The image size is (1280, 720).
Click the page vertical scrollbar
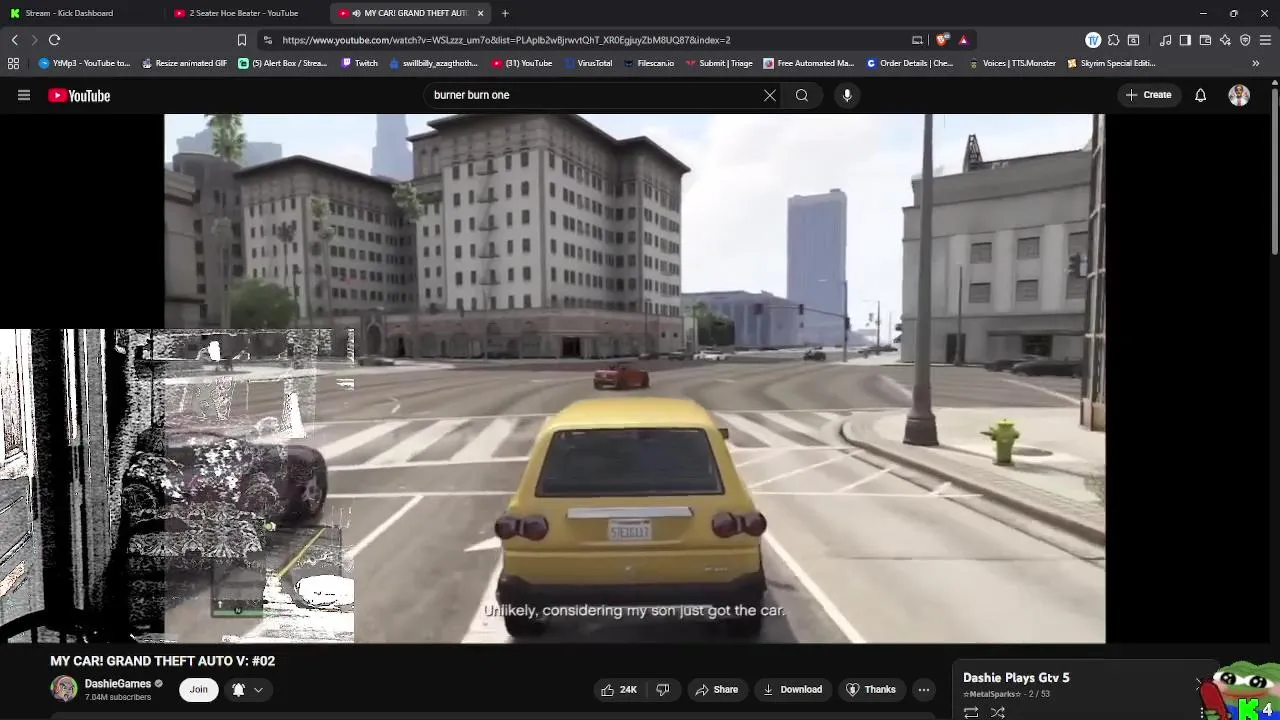[x=1275, y=170]
